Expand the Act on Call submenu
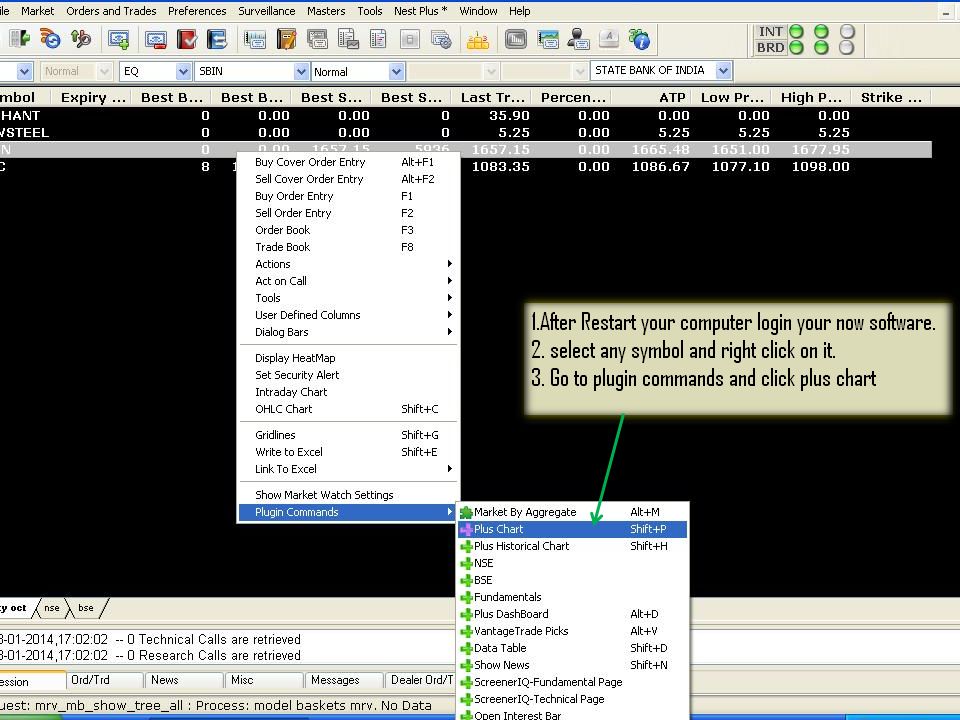960x720 pixels. (348, 281)
